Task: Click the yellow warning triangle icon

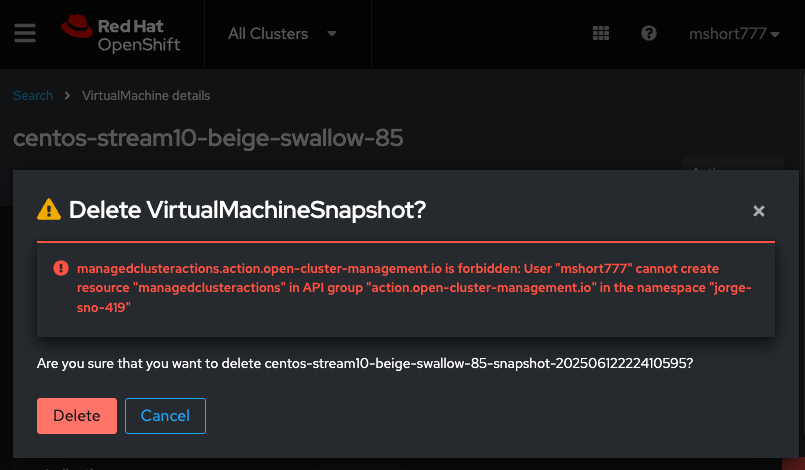Action: tap(48, 210)
